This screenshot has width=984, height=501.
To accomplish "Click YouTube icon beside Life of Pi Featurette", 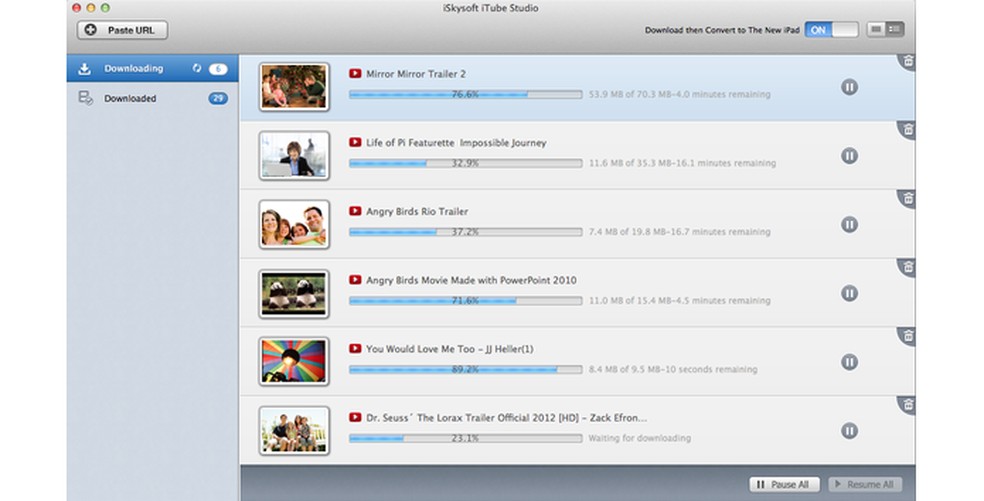I will [355, 143].
